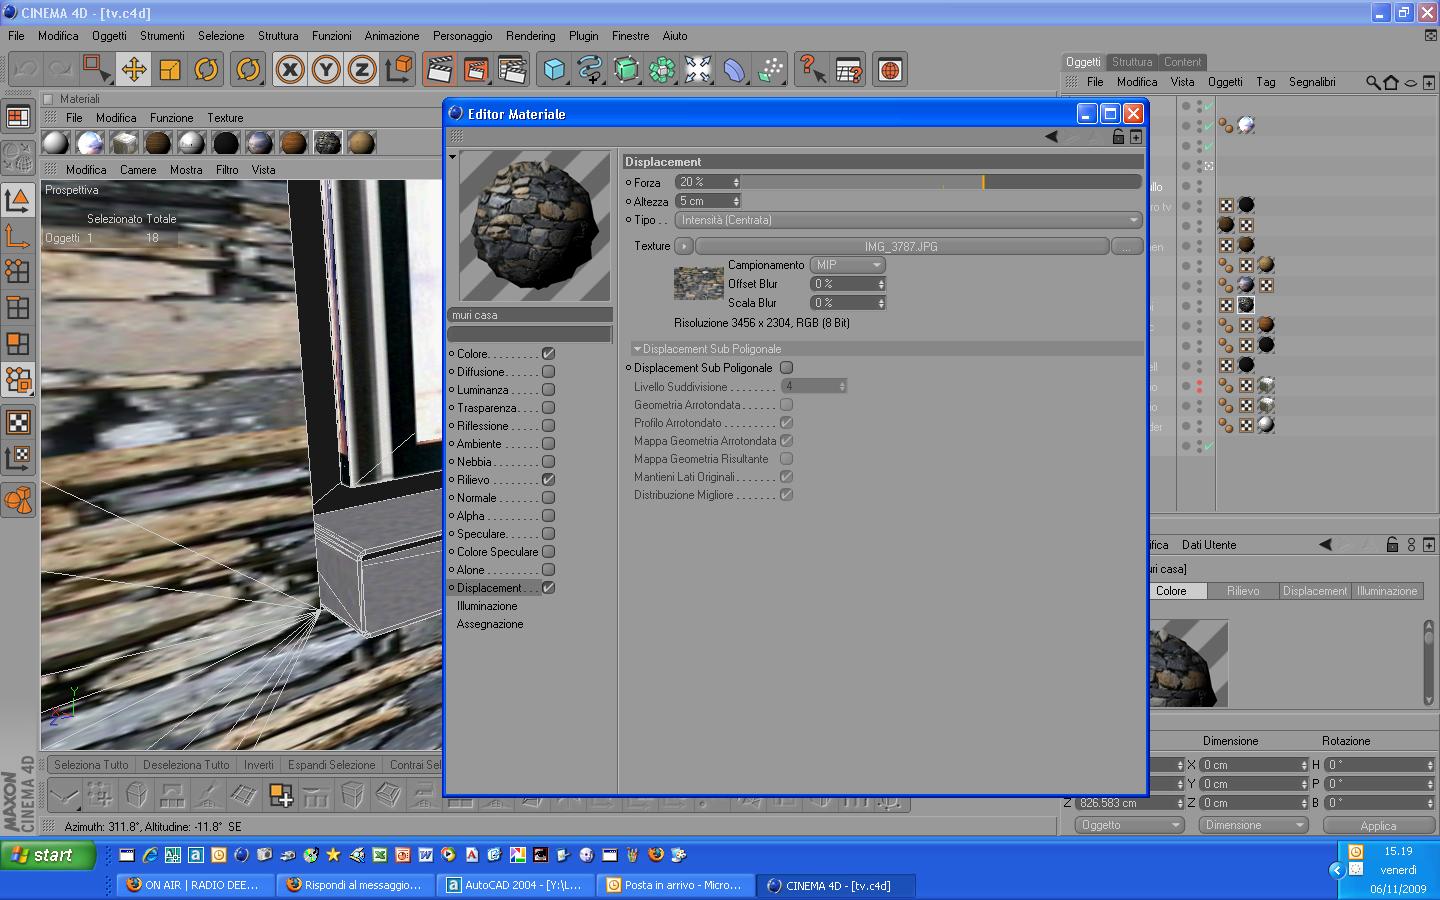Add a cube primitive object

554,69
